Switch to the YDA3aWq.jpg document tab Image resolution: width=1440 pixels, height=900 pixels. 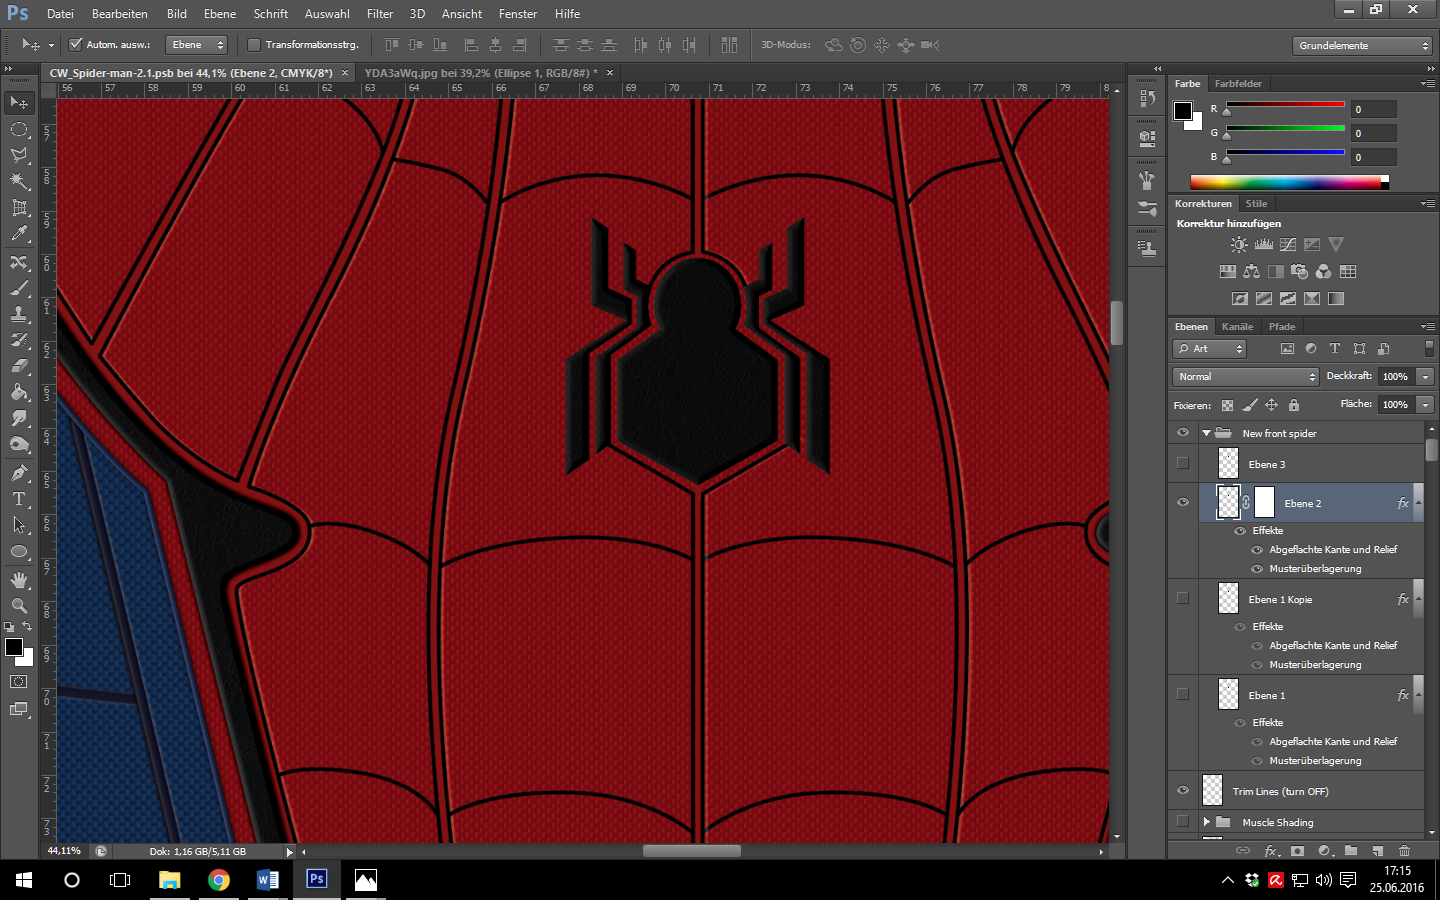pos(481,73)
